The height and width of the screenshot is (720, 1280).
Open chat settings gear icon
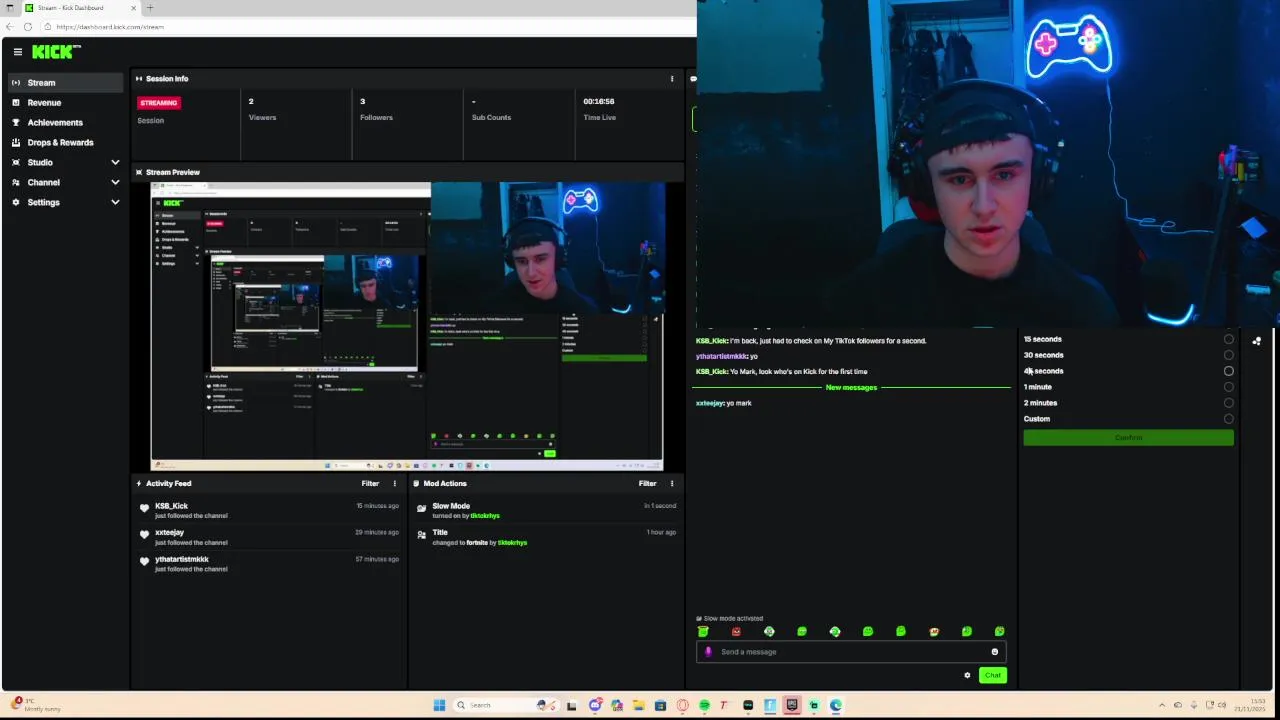(x=967, y=676)
